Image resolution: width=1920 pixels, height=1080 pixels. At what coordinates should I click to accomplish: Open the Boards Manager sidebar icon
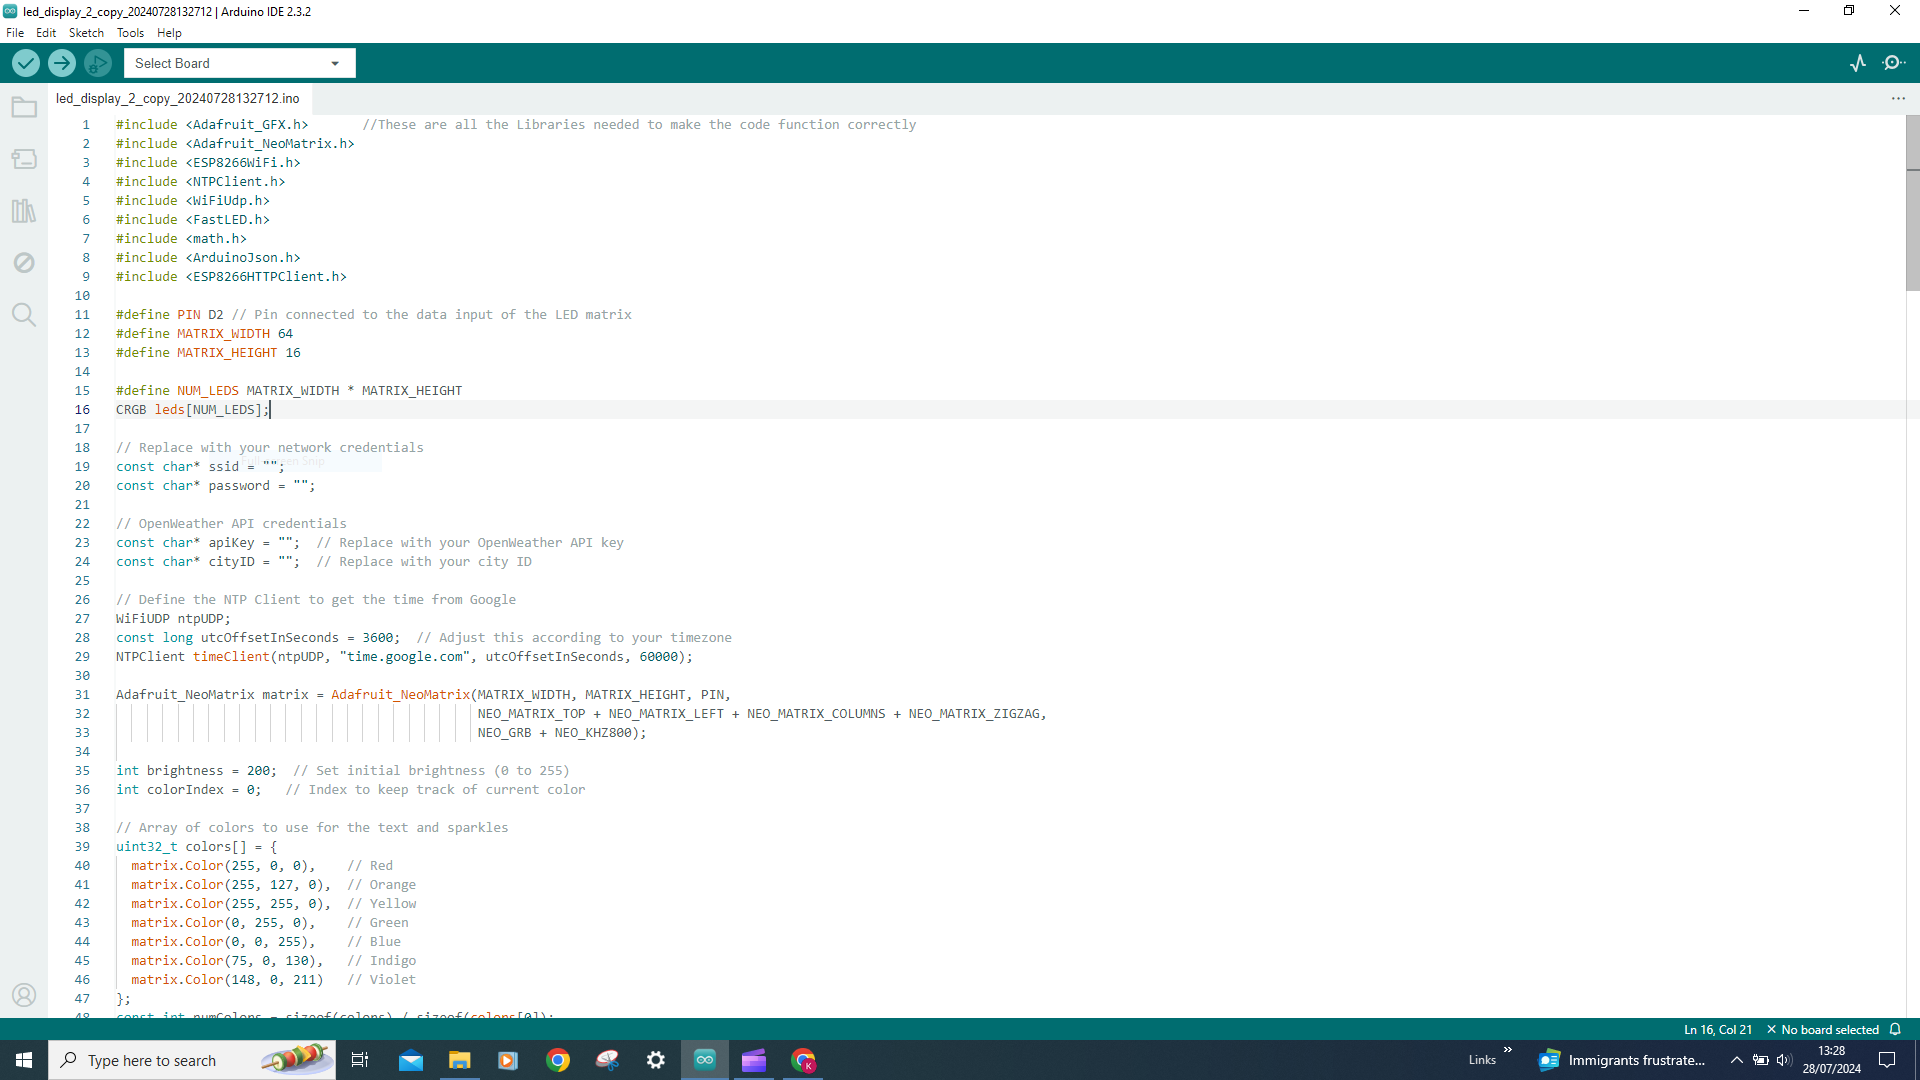(x=24, y=159)
